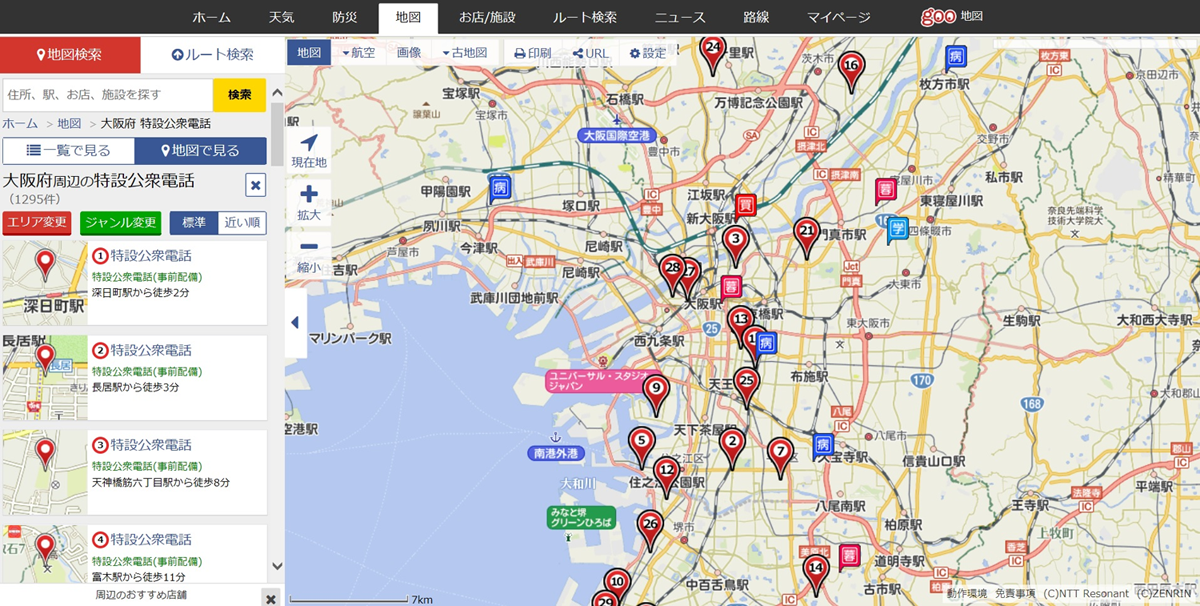Click map pin number 16
The height and width of the screenshot is (606, 1200).
[851, 68]
